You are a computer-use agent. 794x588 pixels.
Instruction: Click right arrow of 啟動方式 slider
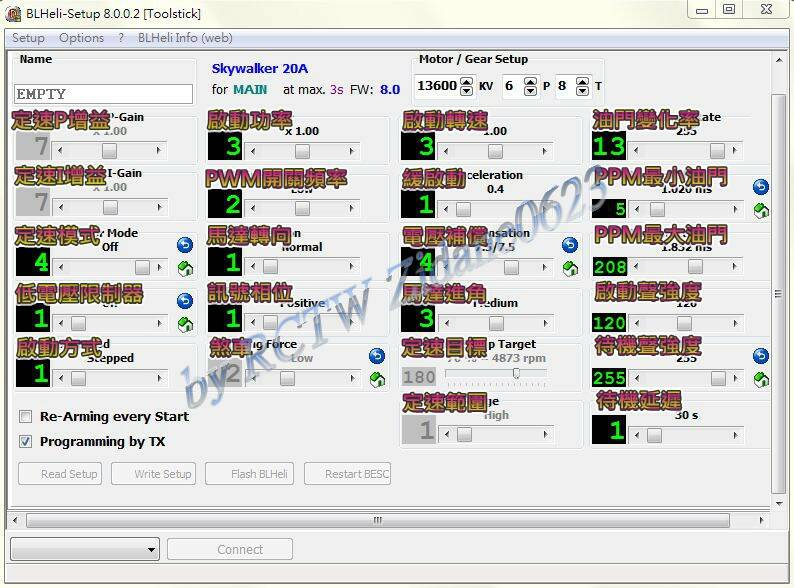(x=159, y=378)
